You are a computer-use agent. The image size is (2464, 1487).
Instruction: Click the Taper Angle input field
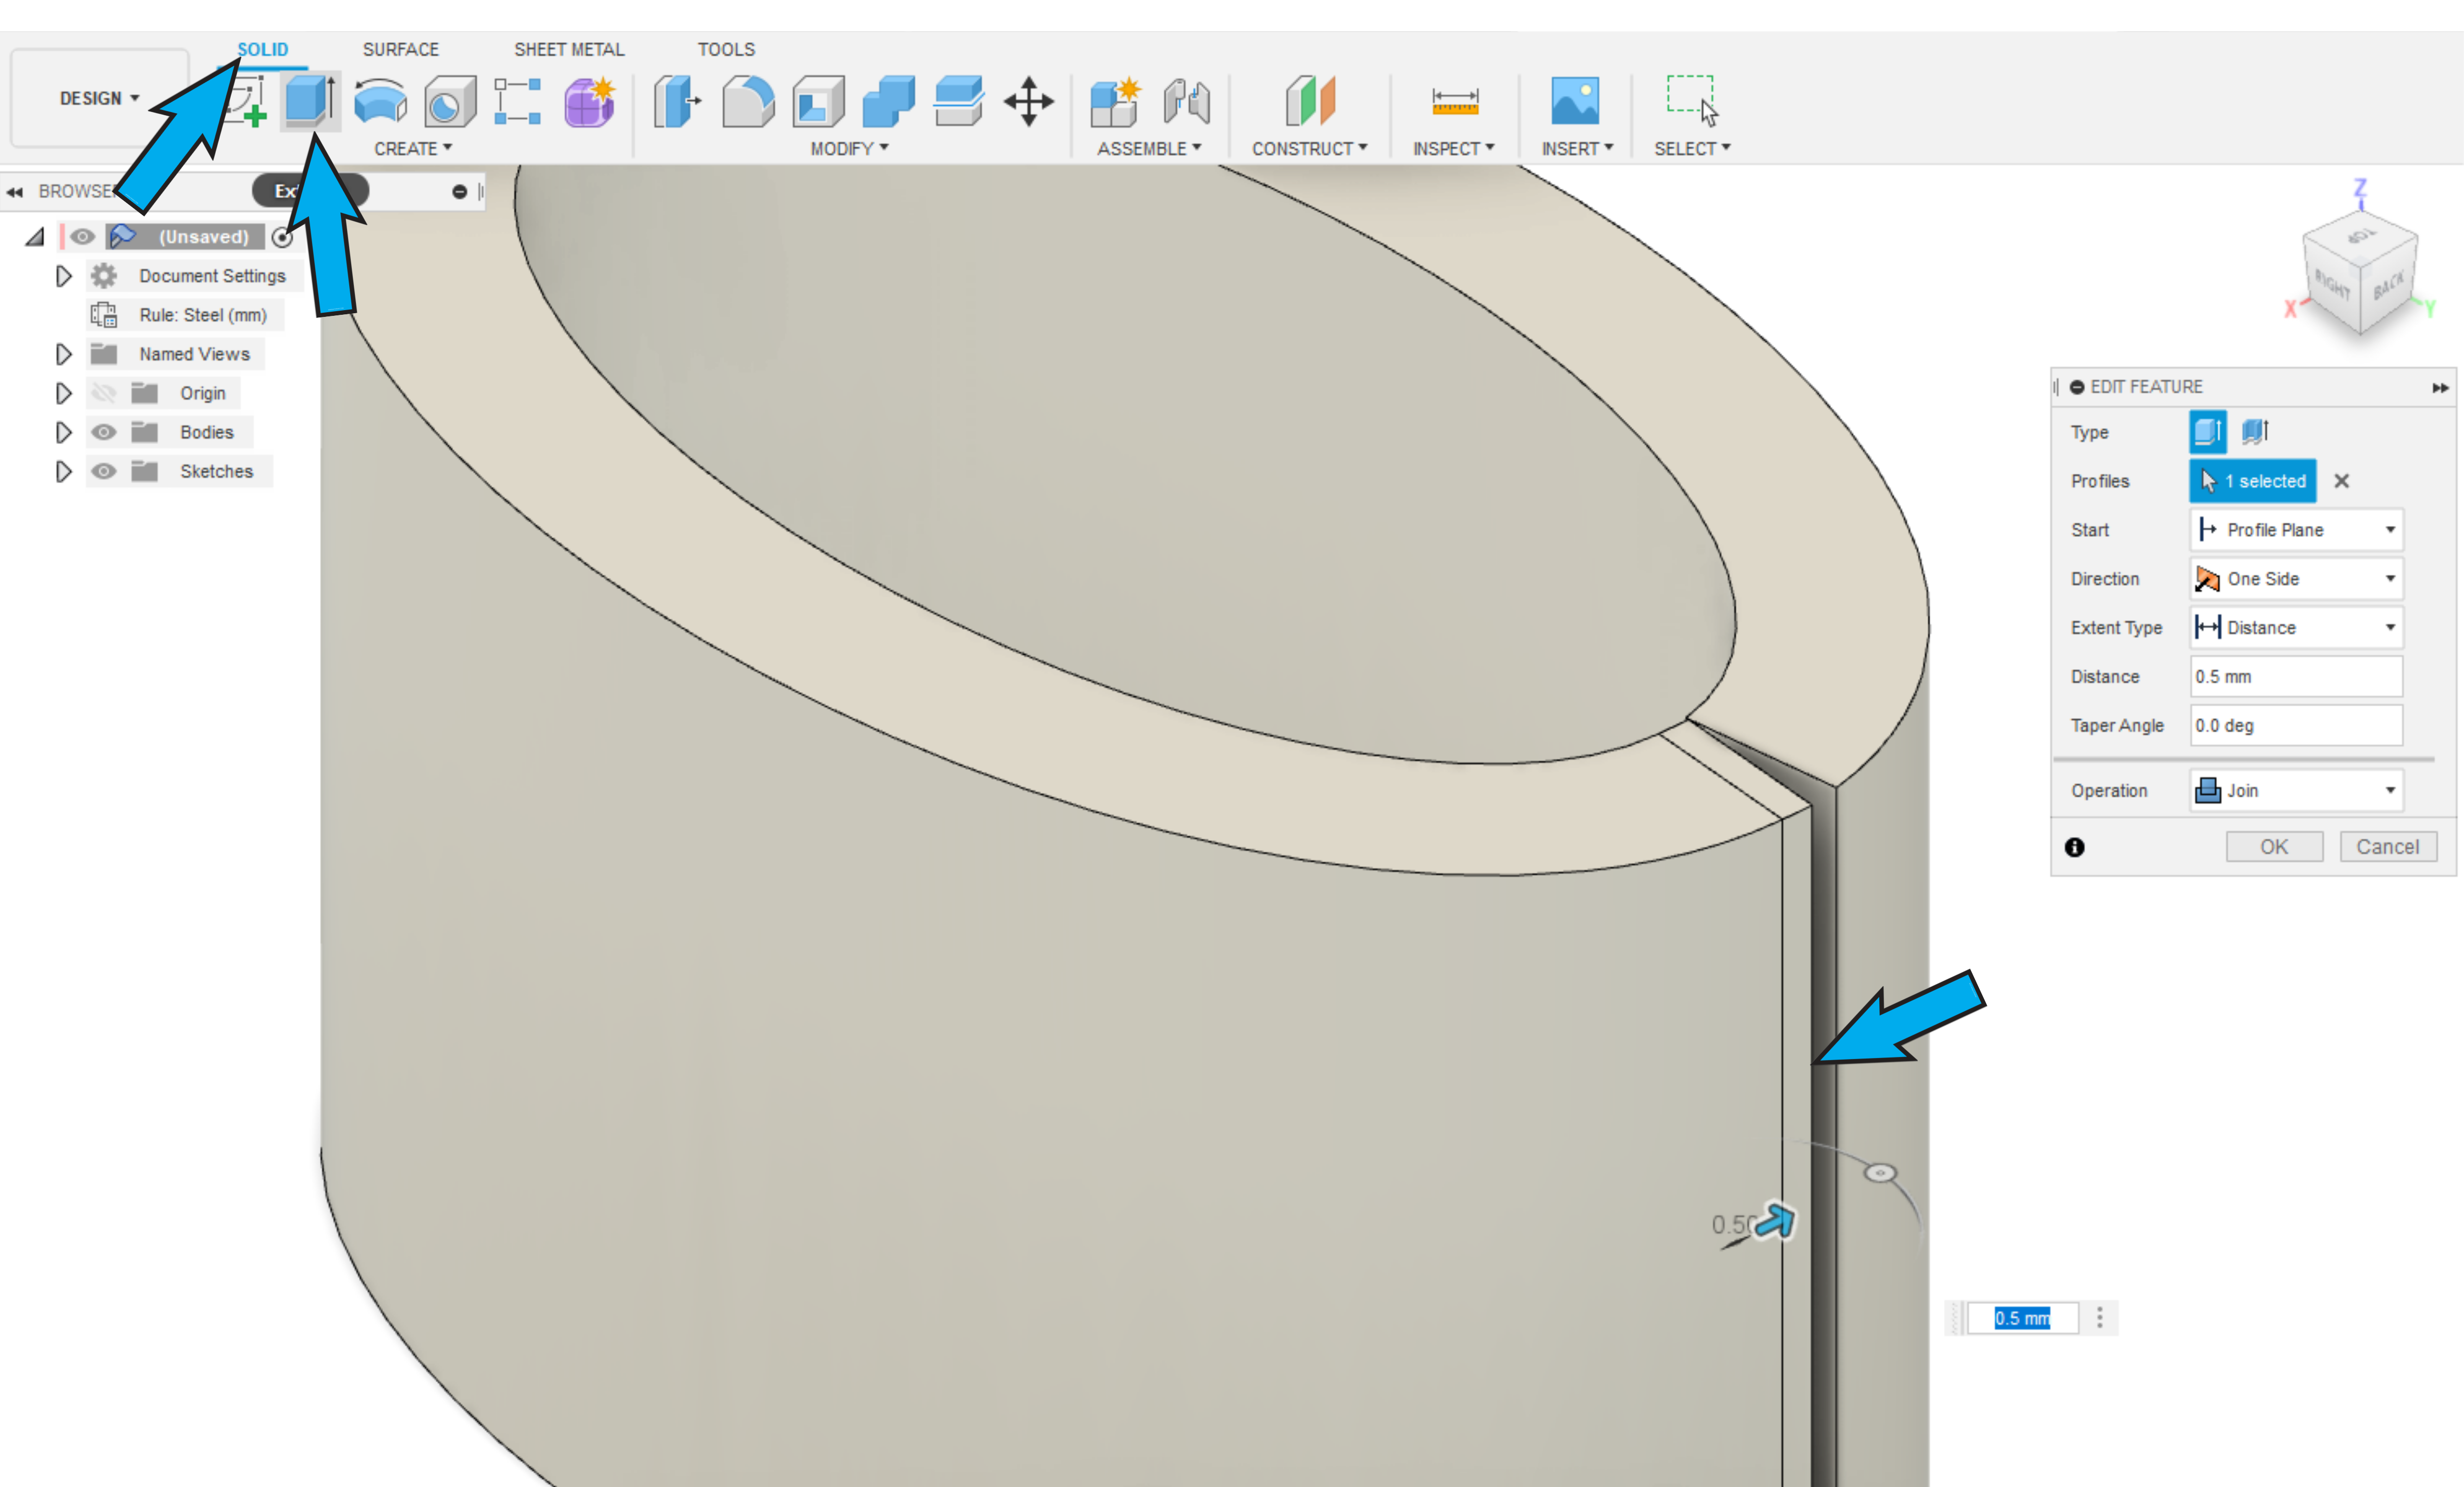(2296, 725)
